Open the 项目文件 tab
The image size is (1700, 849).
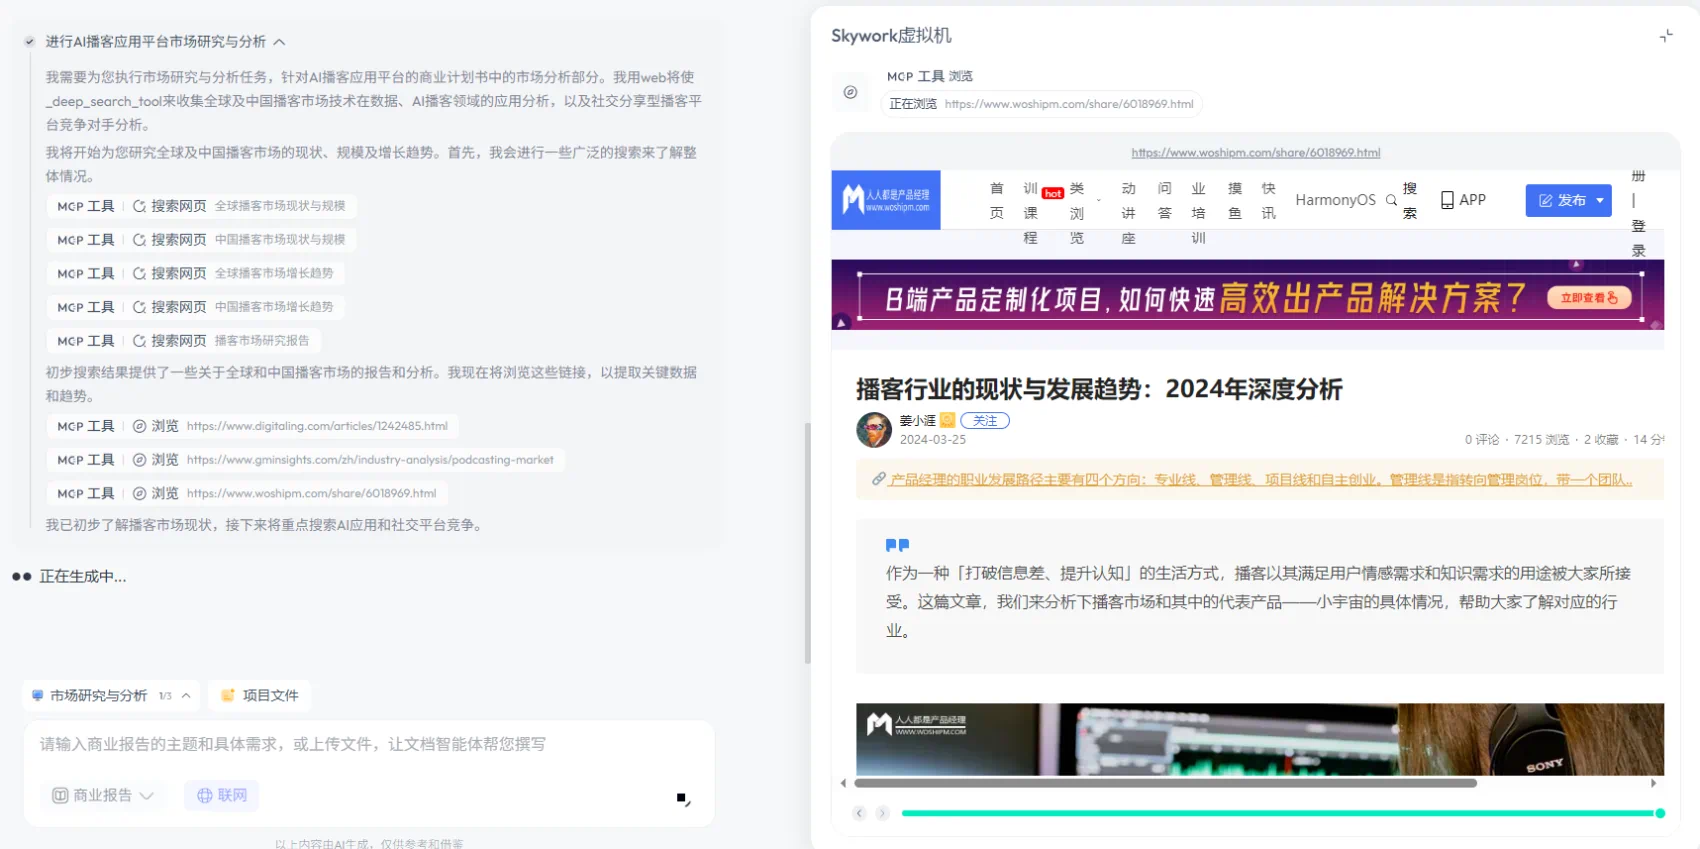coord(260,696)
